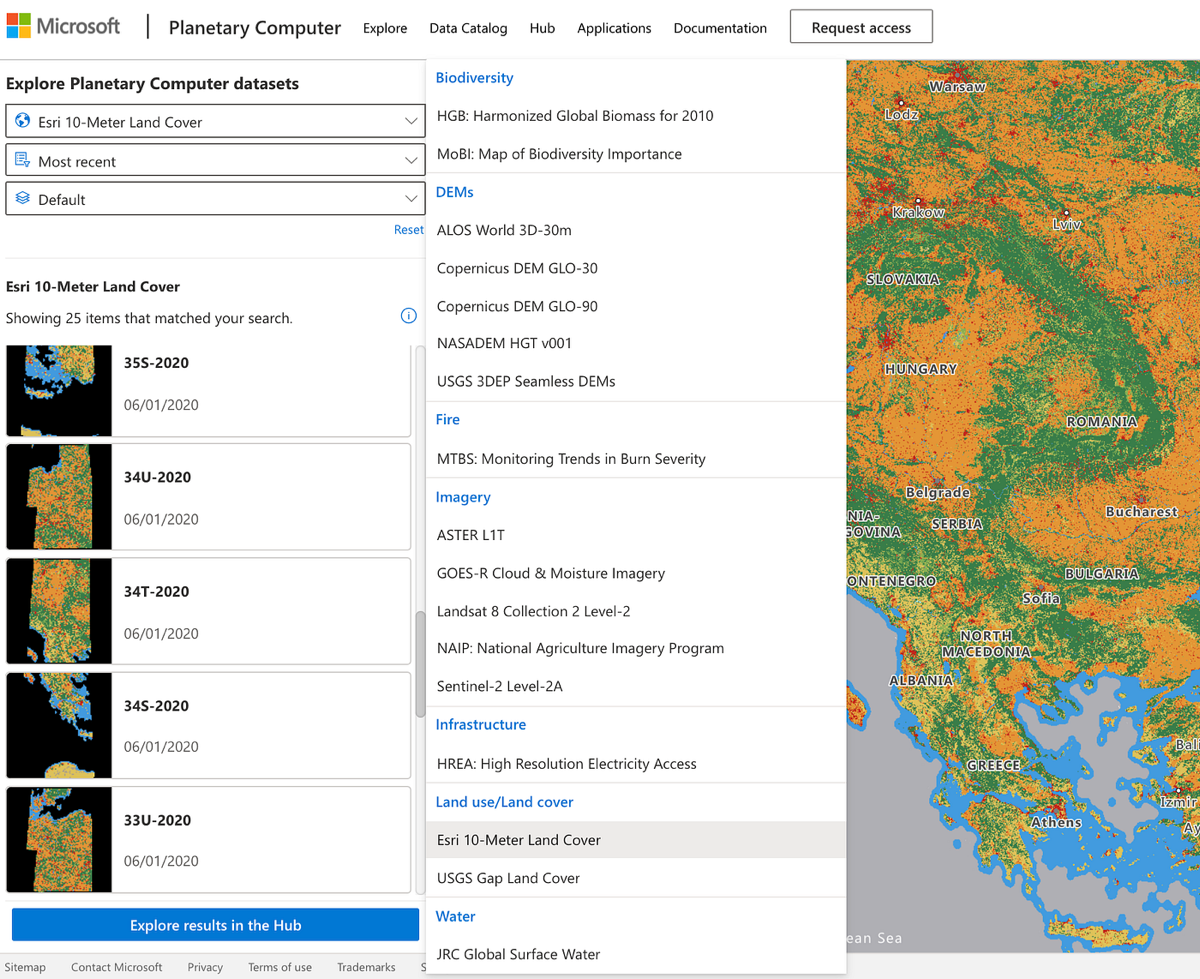The height and width of the screenshot is (979, 1200).
Task: Click the DEMs category header
Action: pyautogui.click(x=454, y=191)
